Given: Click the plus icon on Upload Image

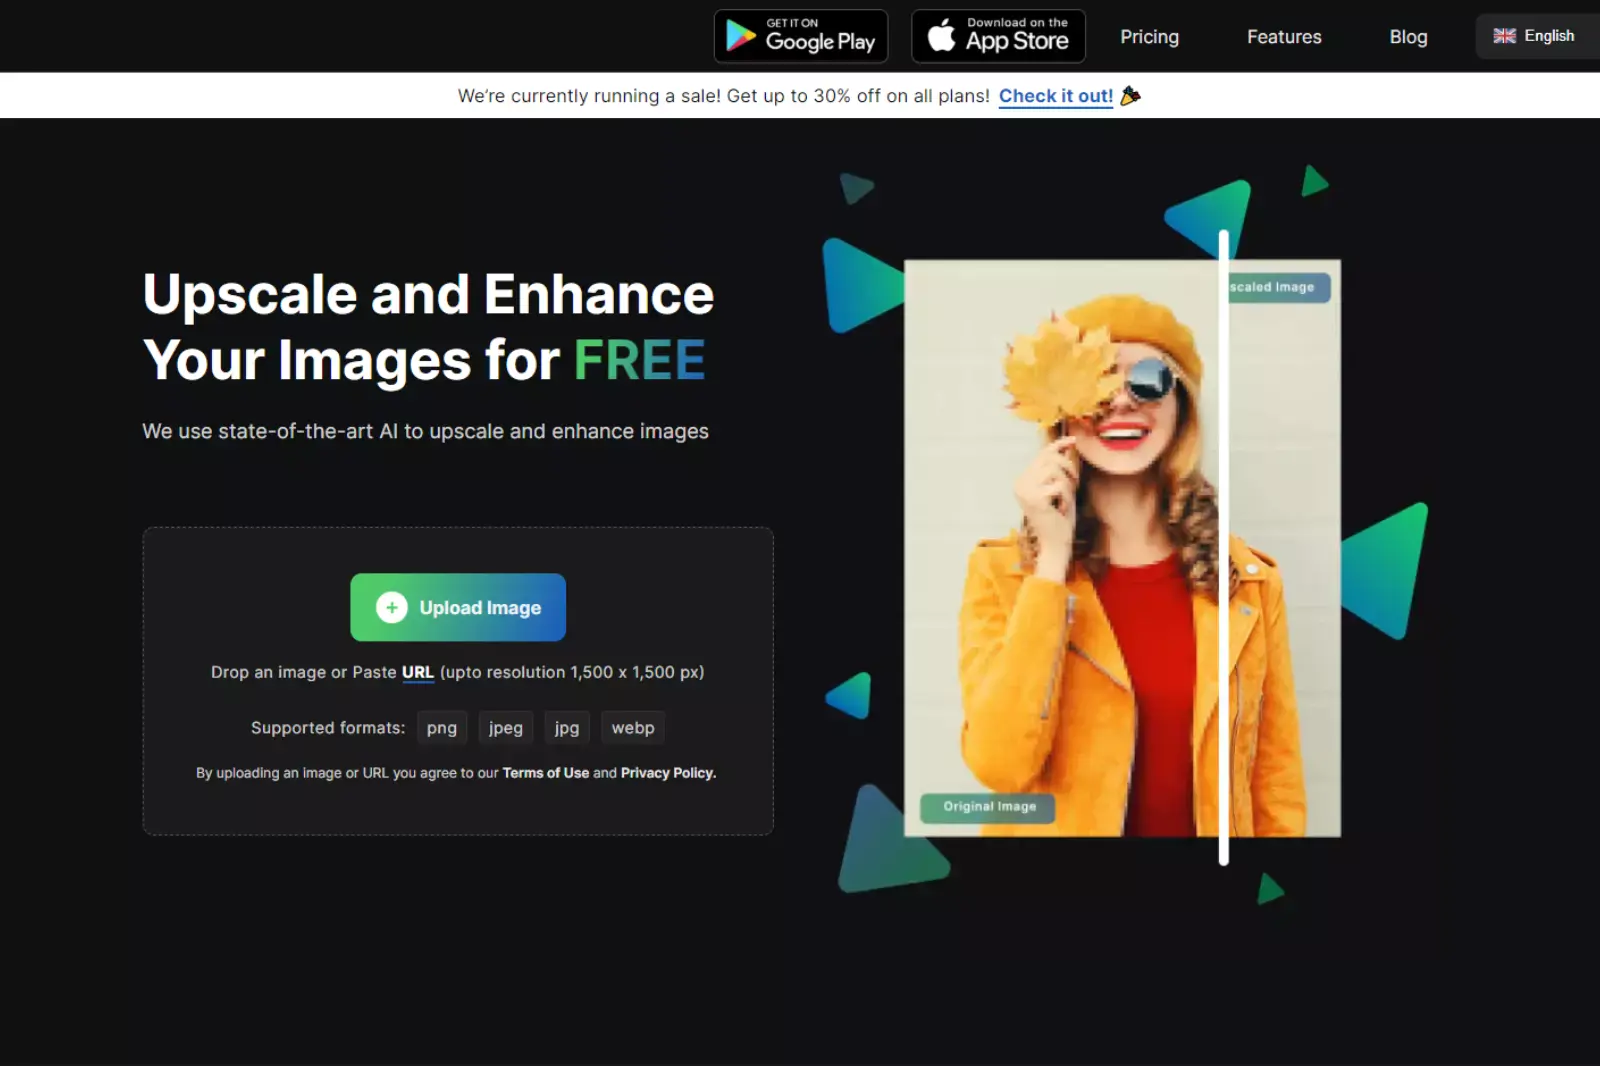Looking at the screenshot, I should (390, 607).
